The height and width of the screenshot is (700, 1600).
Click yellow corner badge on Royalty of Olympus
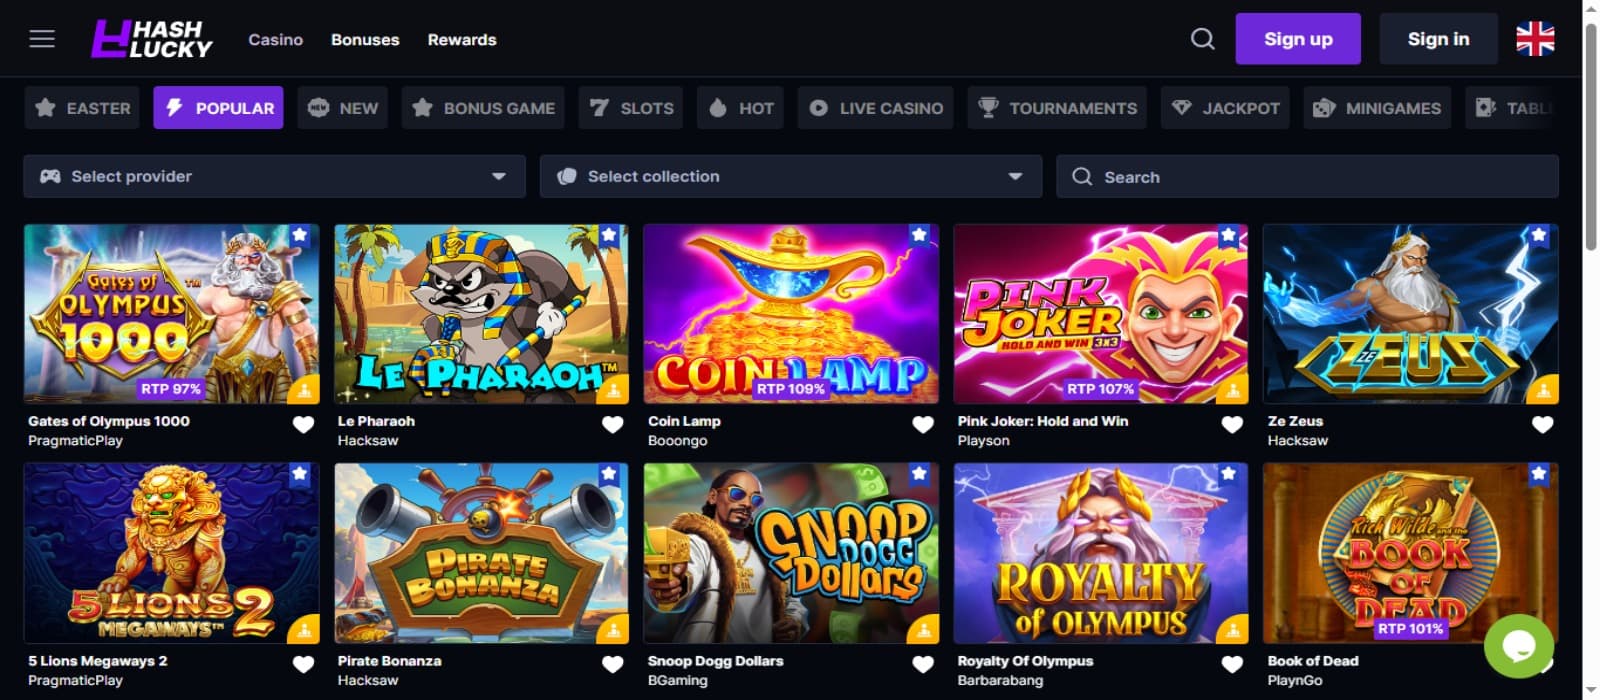tap(1234, 630)
